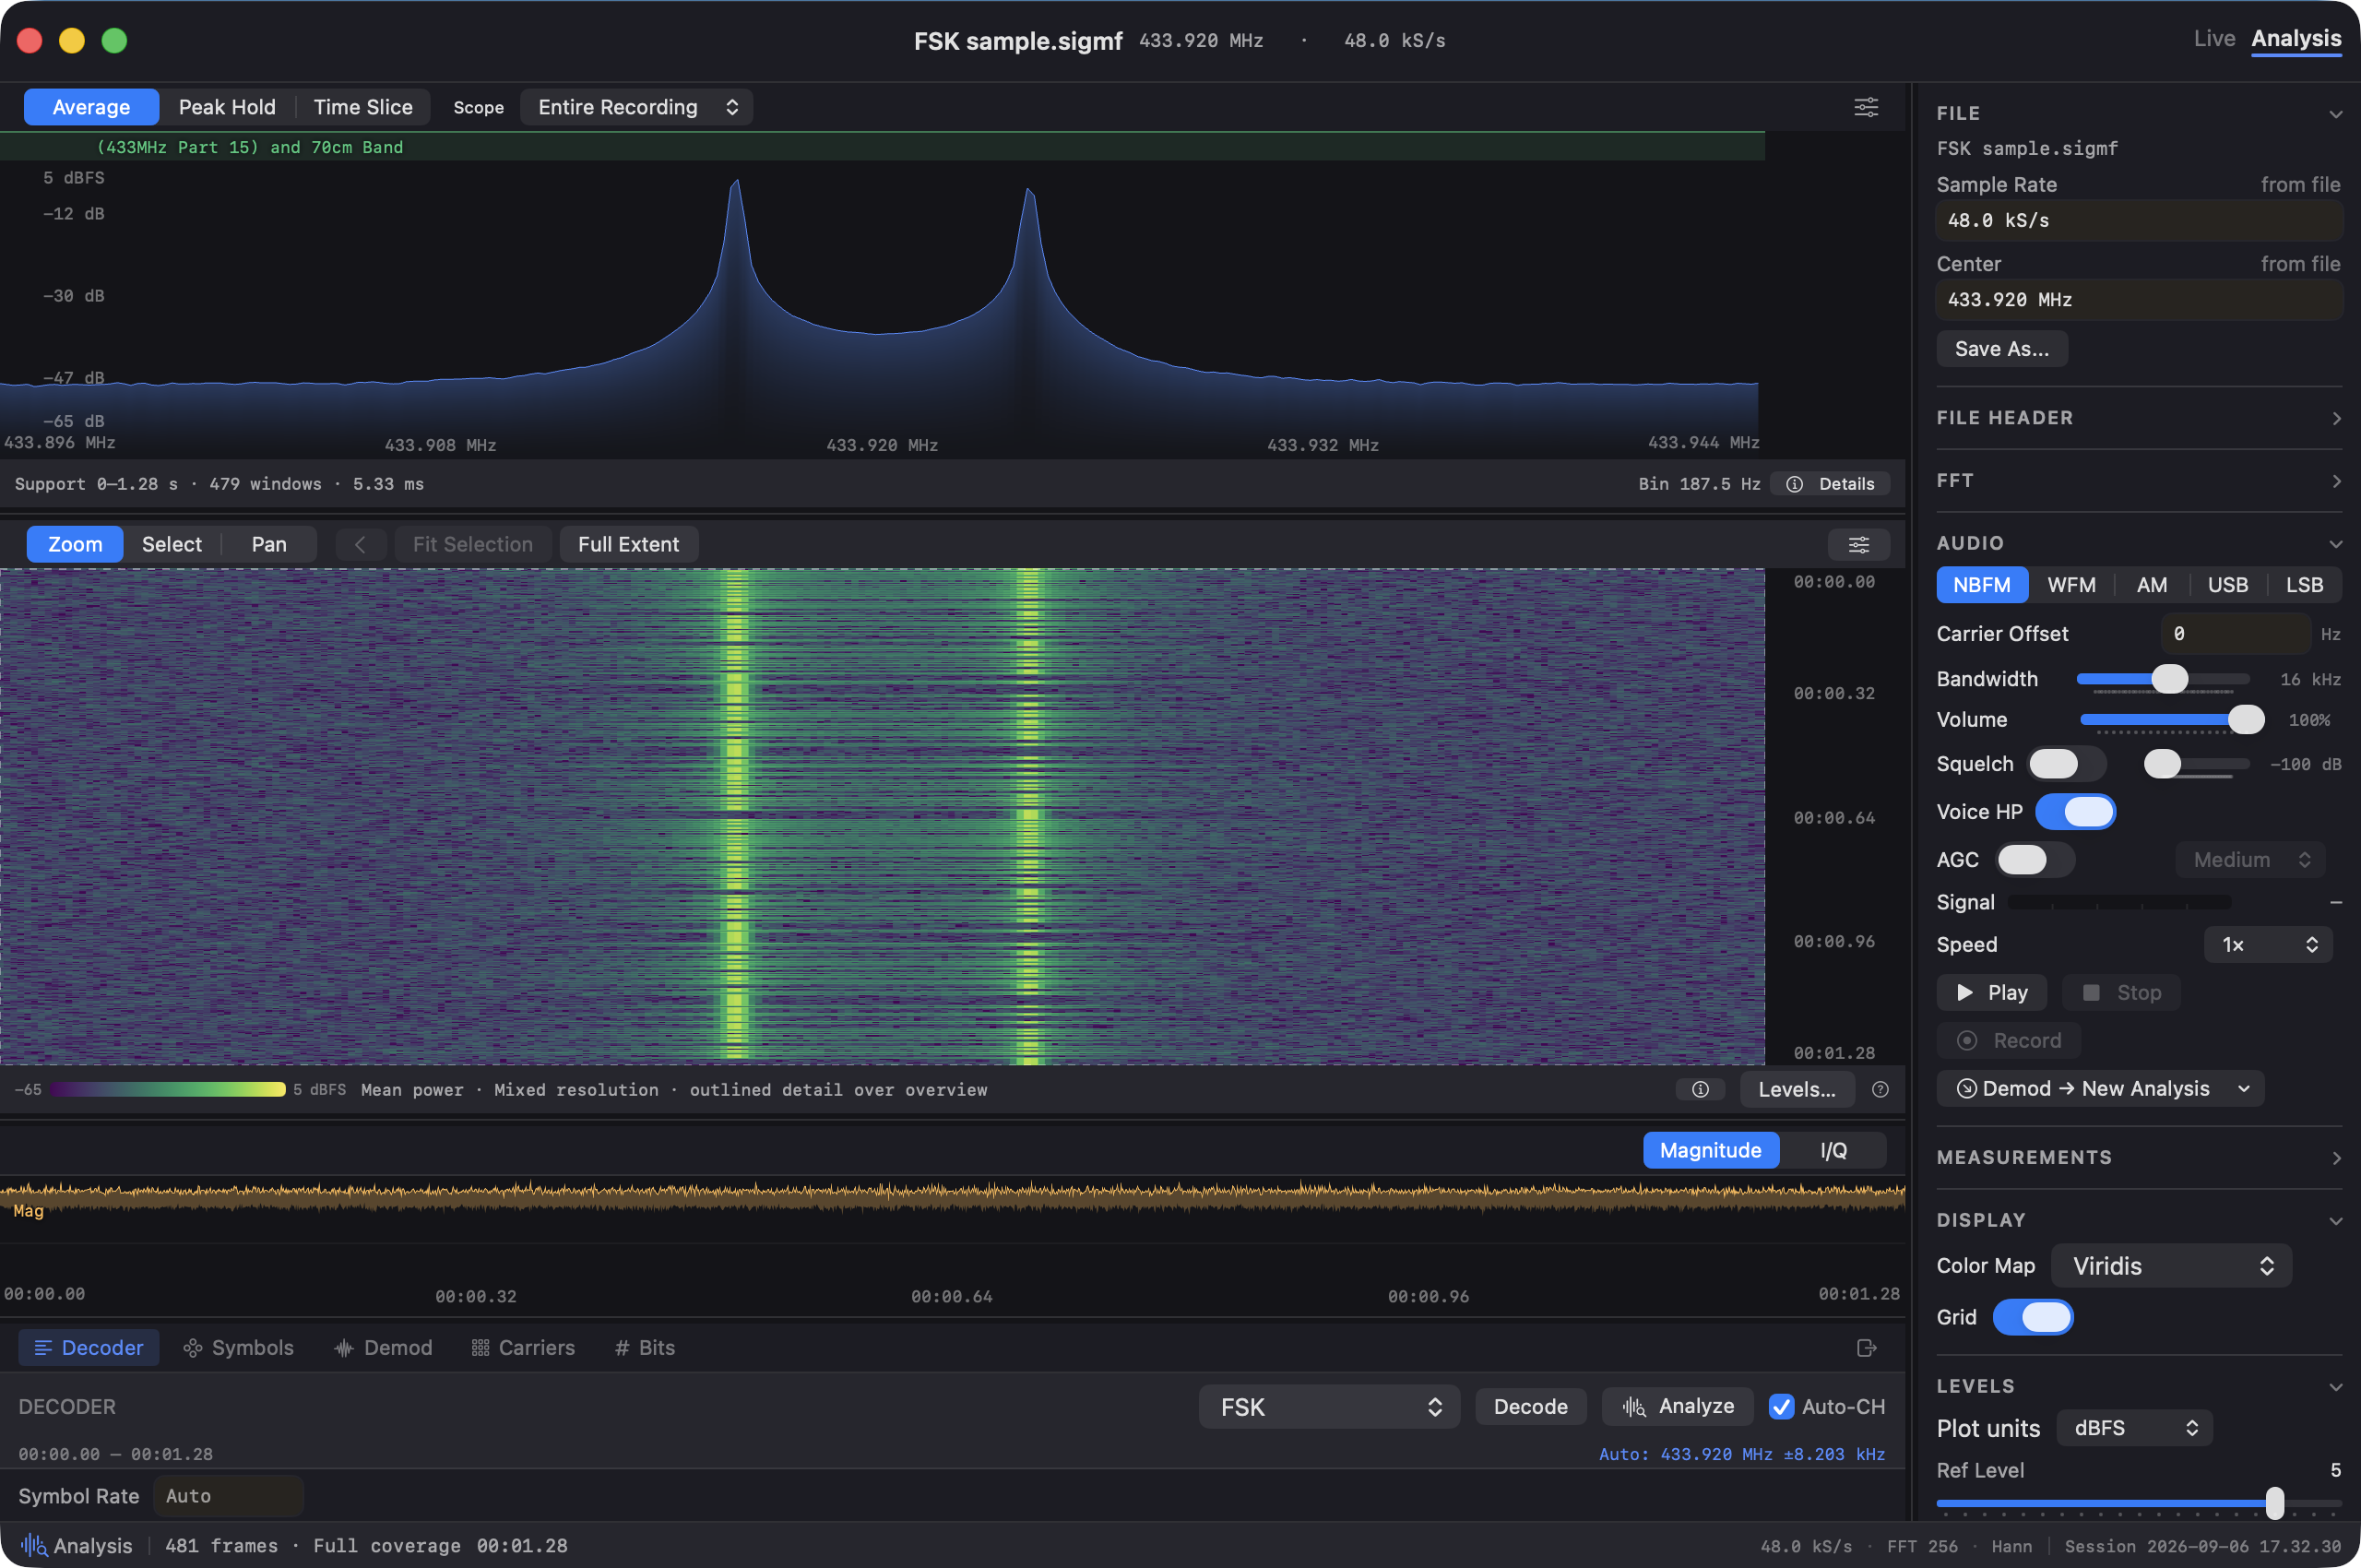2361x1568 pixels.
Task: Open spectrum plot settings sliders icon
Action: tap(1865, 107)
